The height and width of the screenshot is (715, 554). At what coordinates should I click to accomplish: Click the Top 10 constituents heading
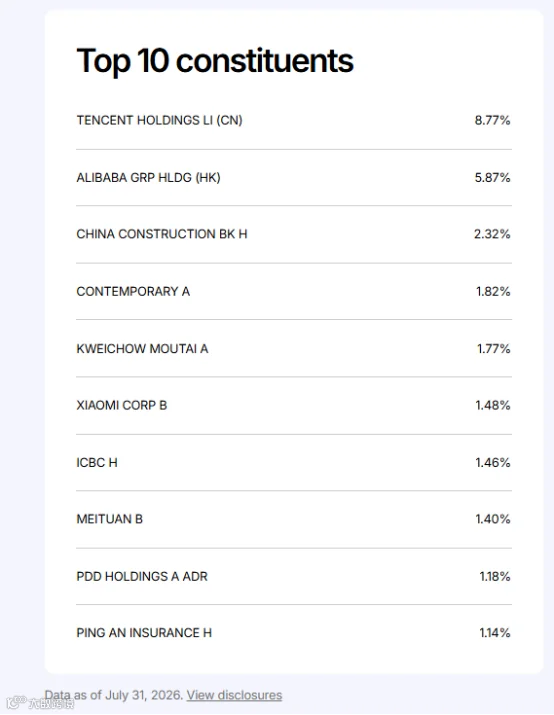pyautogui.click(x=215, y=61)
